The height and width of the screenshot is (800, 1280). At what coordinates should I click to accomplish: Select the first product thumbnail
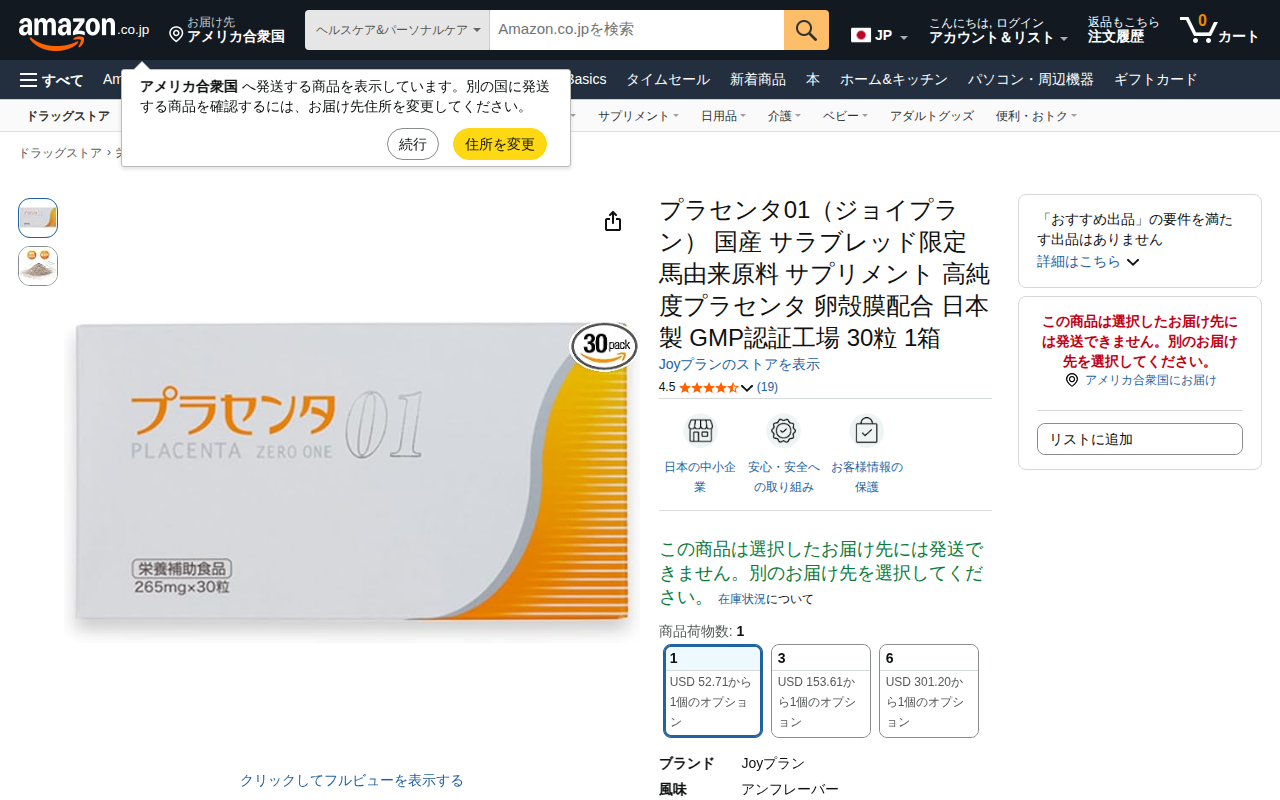(38, 218)
